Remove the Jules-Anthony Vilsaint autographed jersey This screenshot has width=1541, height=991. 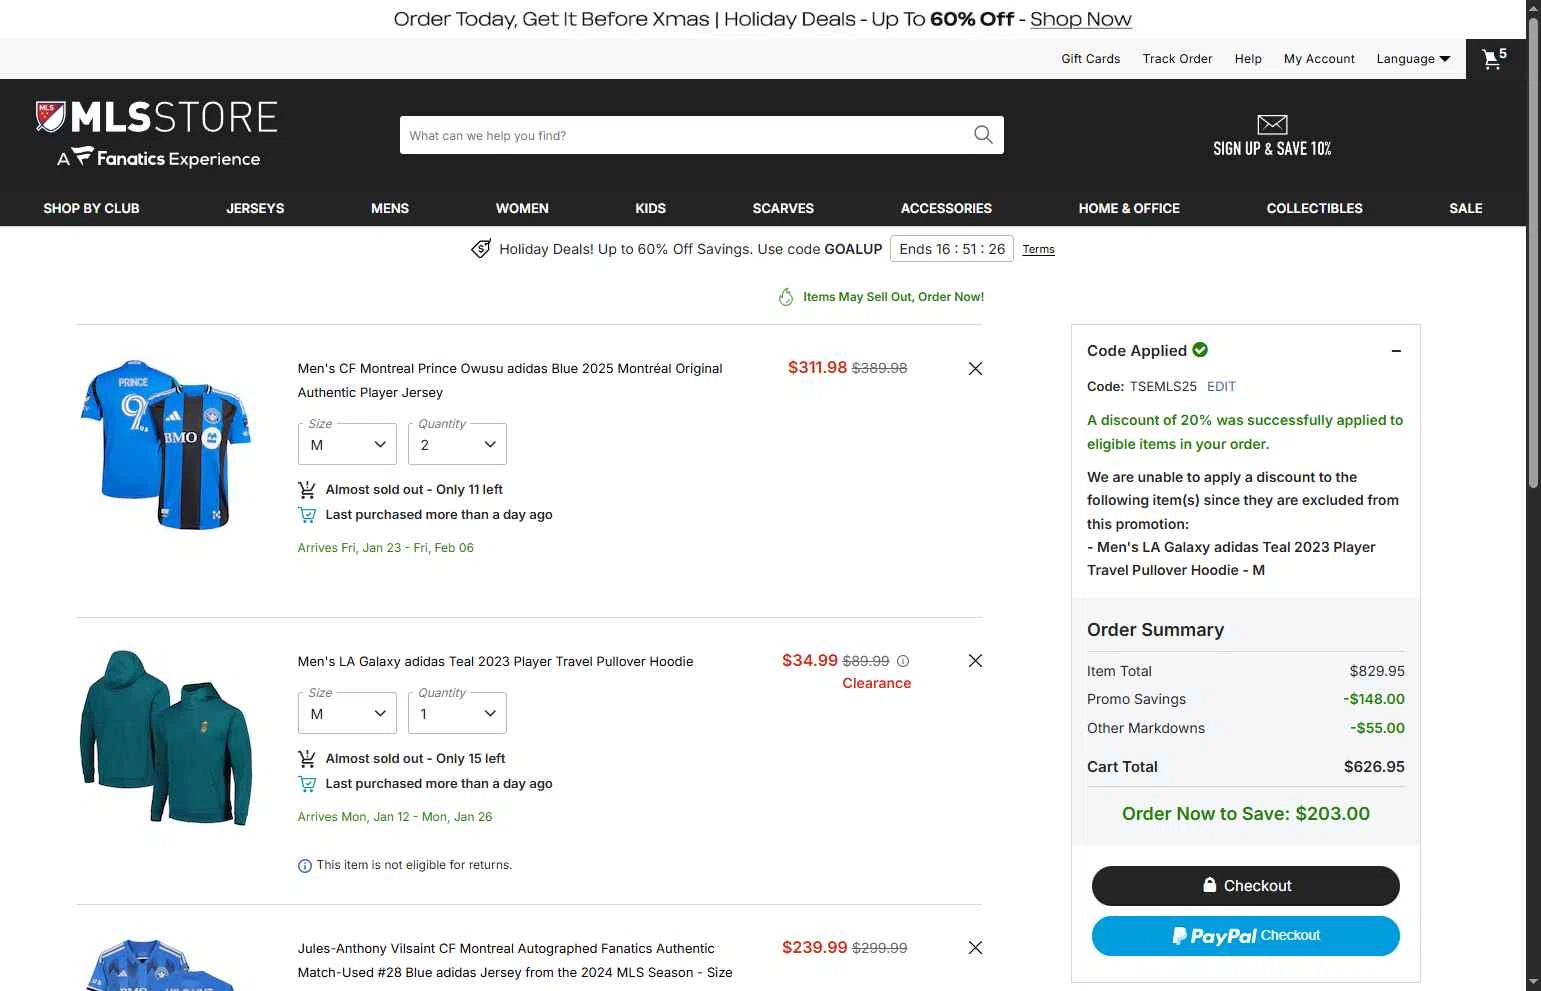(x=975, y=948)
